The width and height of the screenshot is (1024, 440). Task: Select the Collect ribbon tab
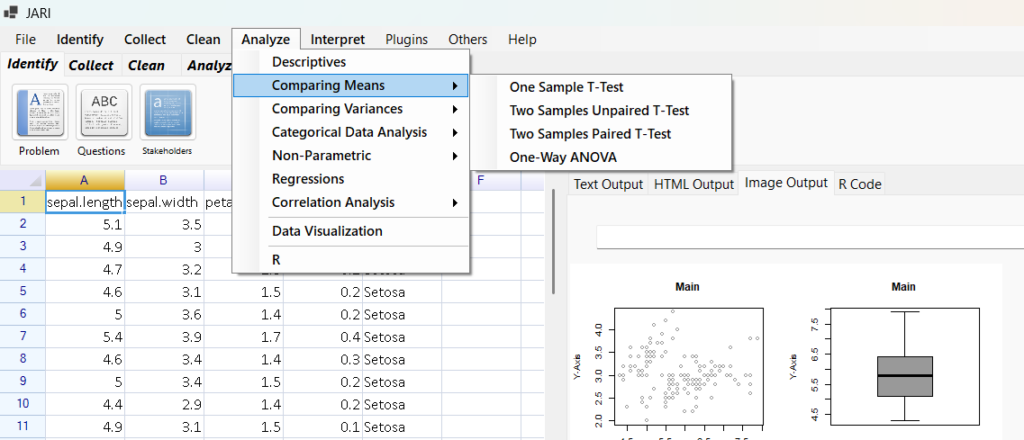point(91,65)
